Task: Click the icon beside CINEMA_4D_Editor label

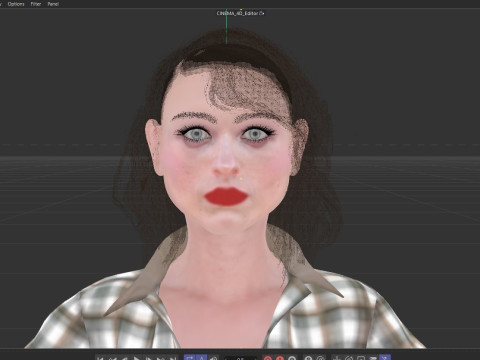Action: [262, 13]
